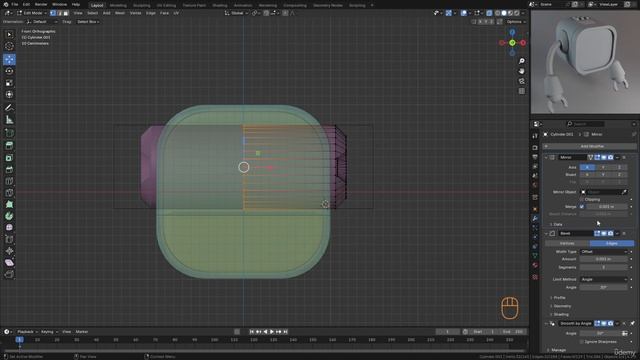Click the viewport zoom magnifier icon
Viewport: 640px width, 360px height.
(522, 61)
